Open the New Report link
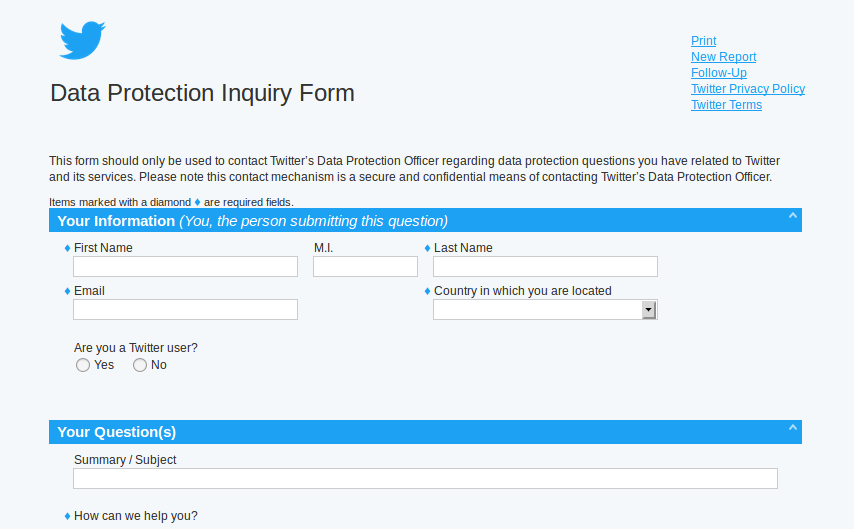Screen dimensions: 854x529 coord(723,57)
